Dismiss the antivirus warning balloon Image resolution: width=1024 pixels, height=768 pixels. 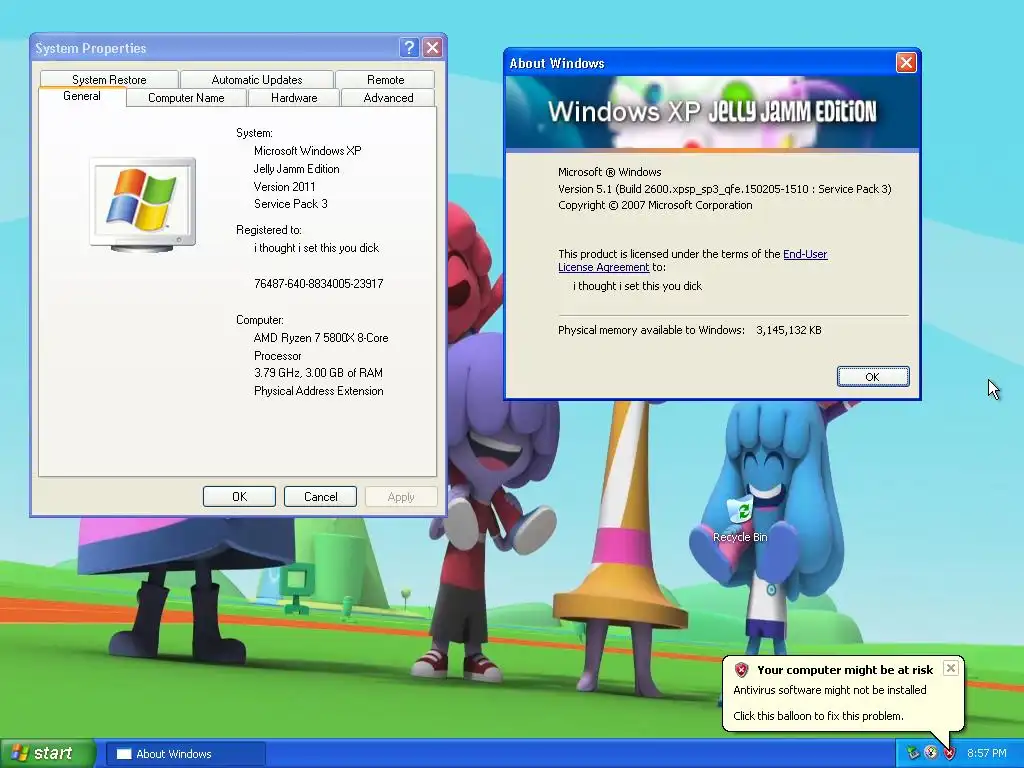(x=951, y=667)
